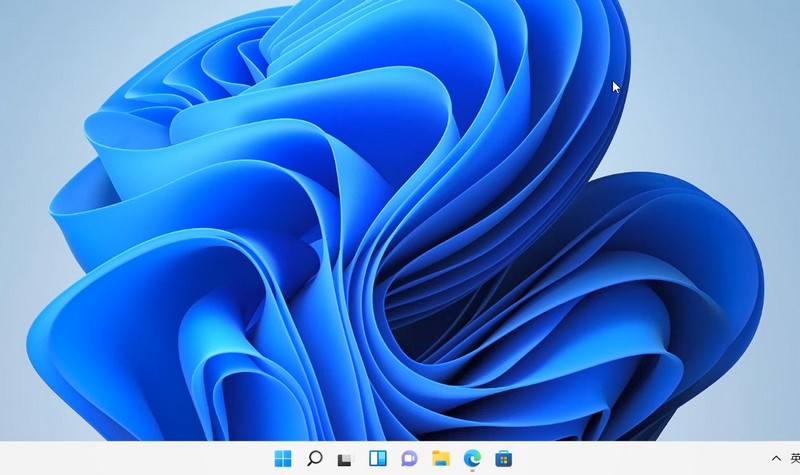Open taskbar Search magnifier
Viewport: 800px width, 475px height.
coord(314,458)
